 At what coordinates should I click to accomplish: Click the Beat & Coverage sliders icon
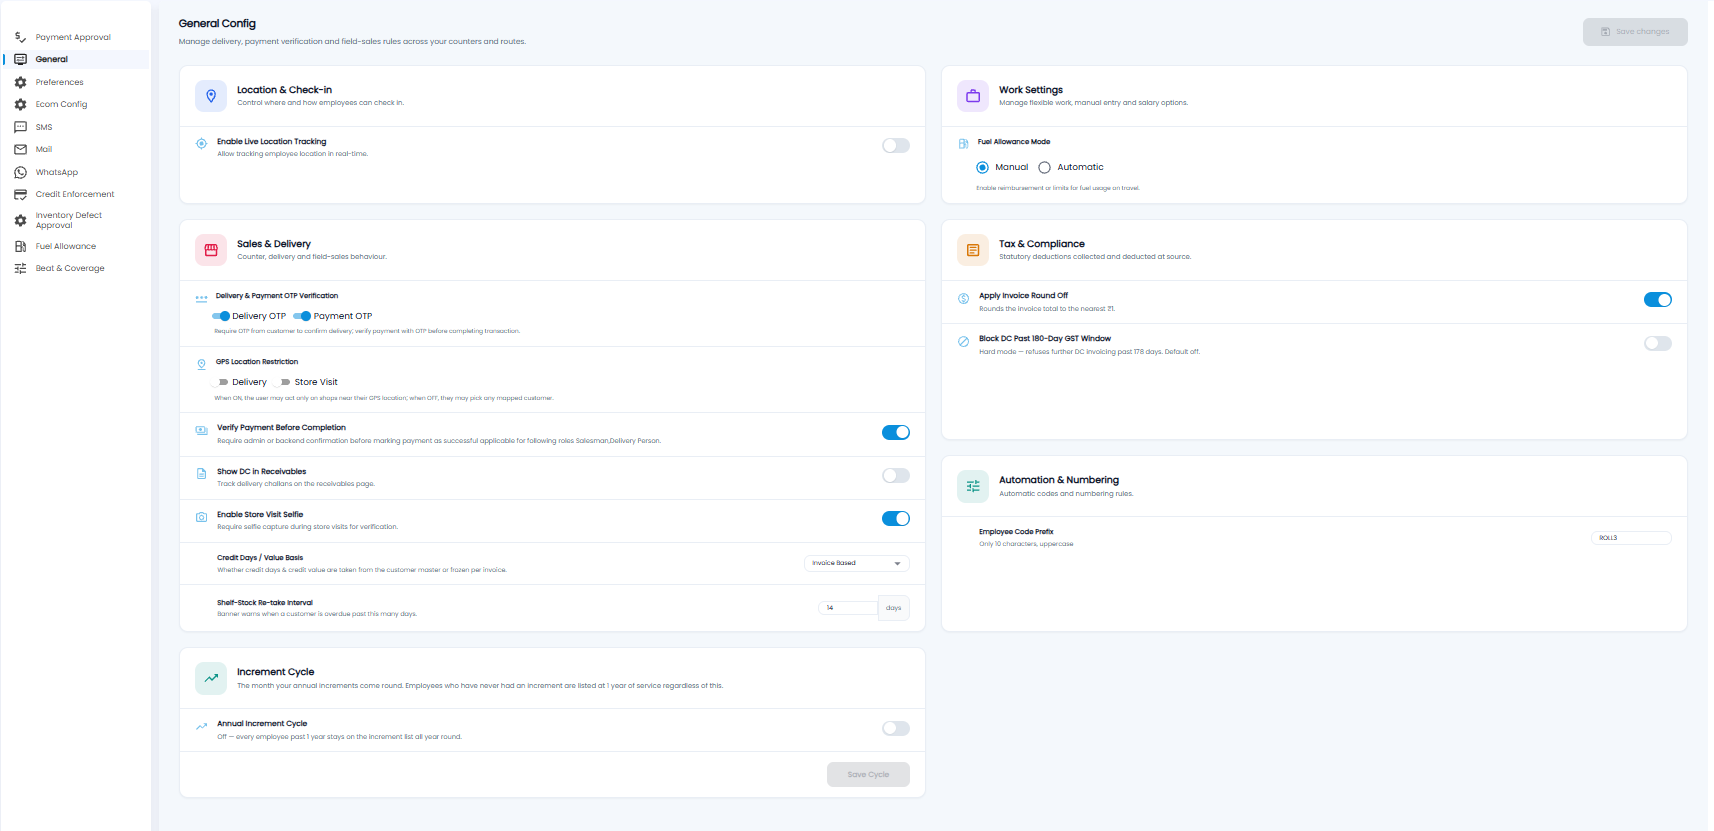20,268
